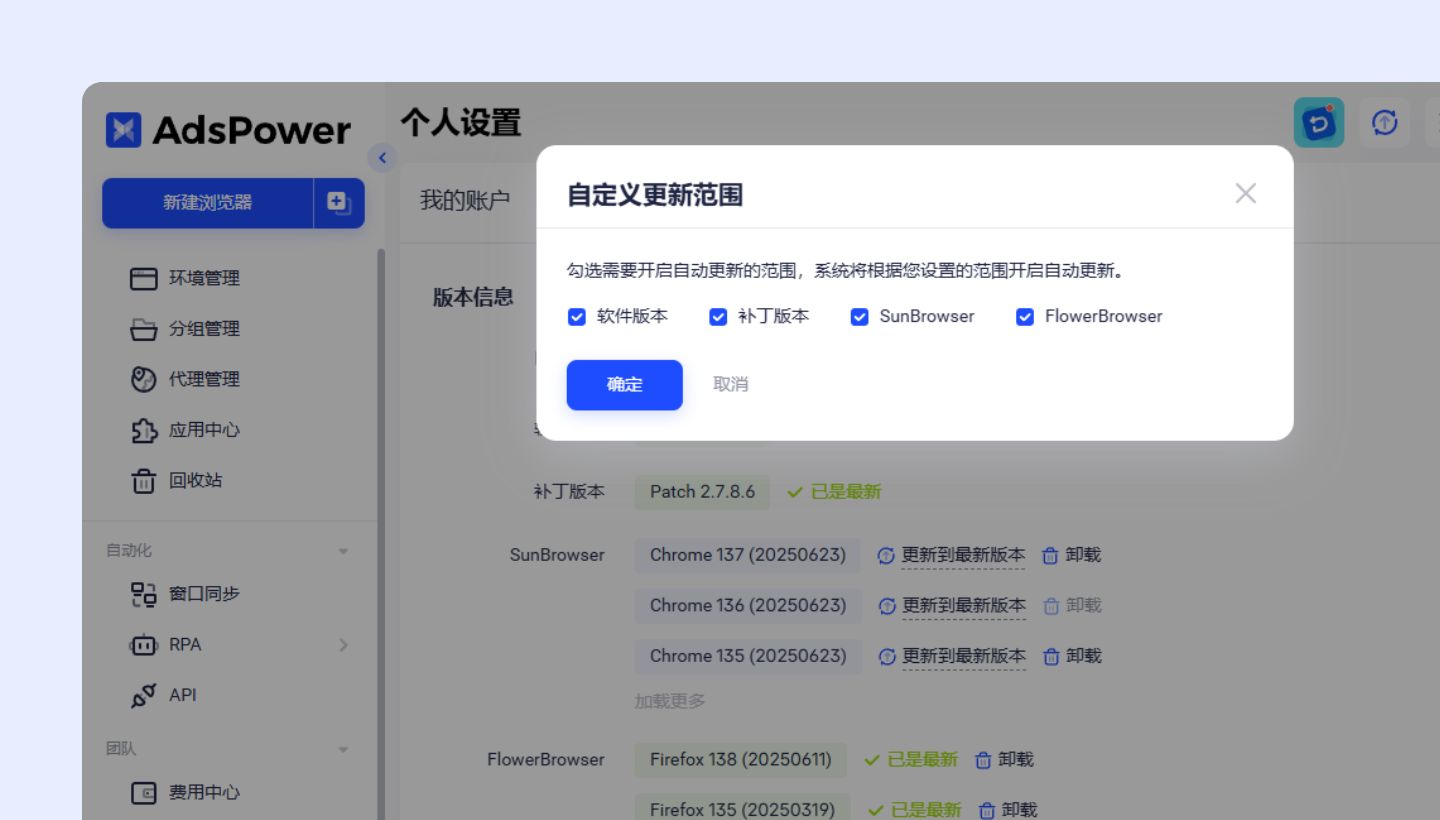Close the 自定义更新范围 dialog with X
Image resolution: width=1440 pixels, height=820 pixels.
pyautogui.click(x=1245, y=193)
